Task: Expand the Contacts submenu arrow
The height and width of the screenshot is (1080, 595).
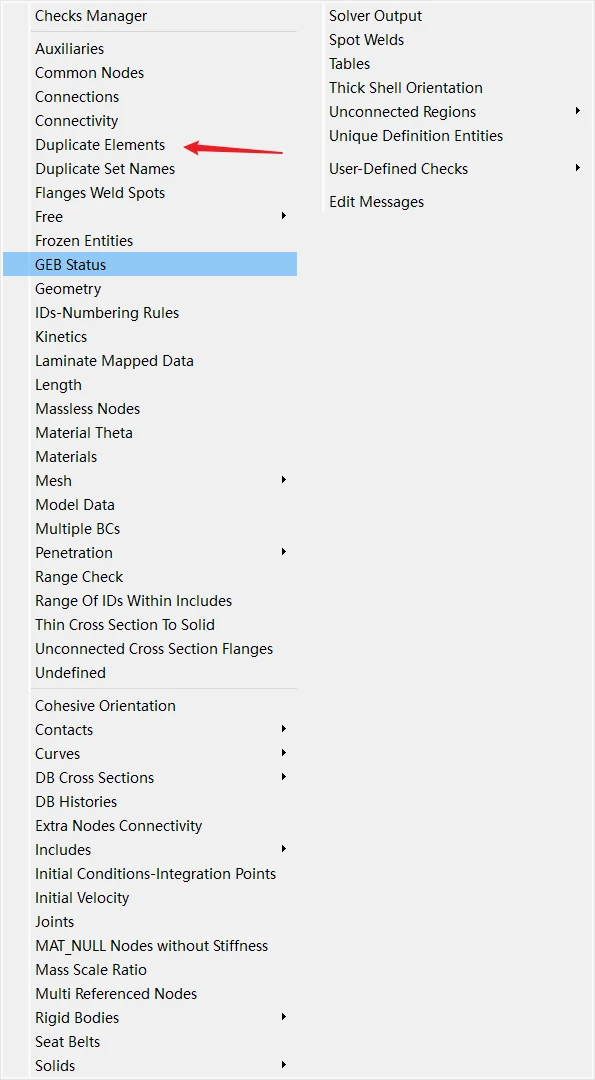Action: coord(284,729)
